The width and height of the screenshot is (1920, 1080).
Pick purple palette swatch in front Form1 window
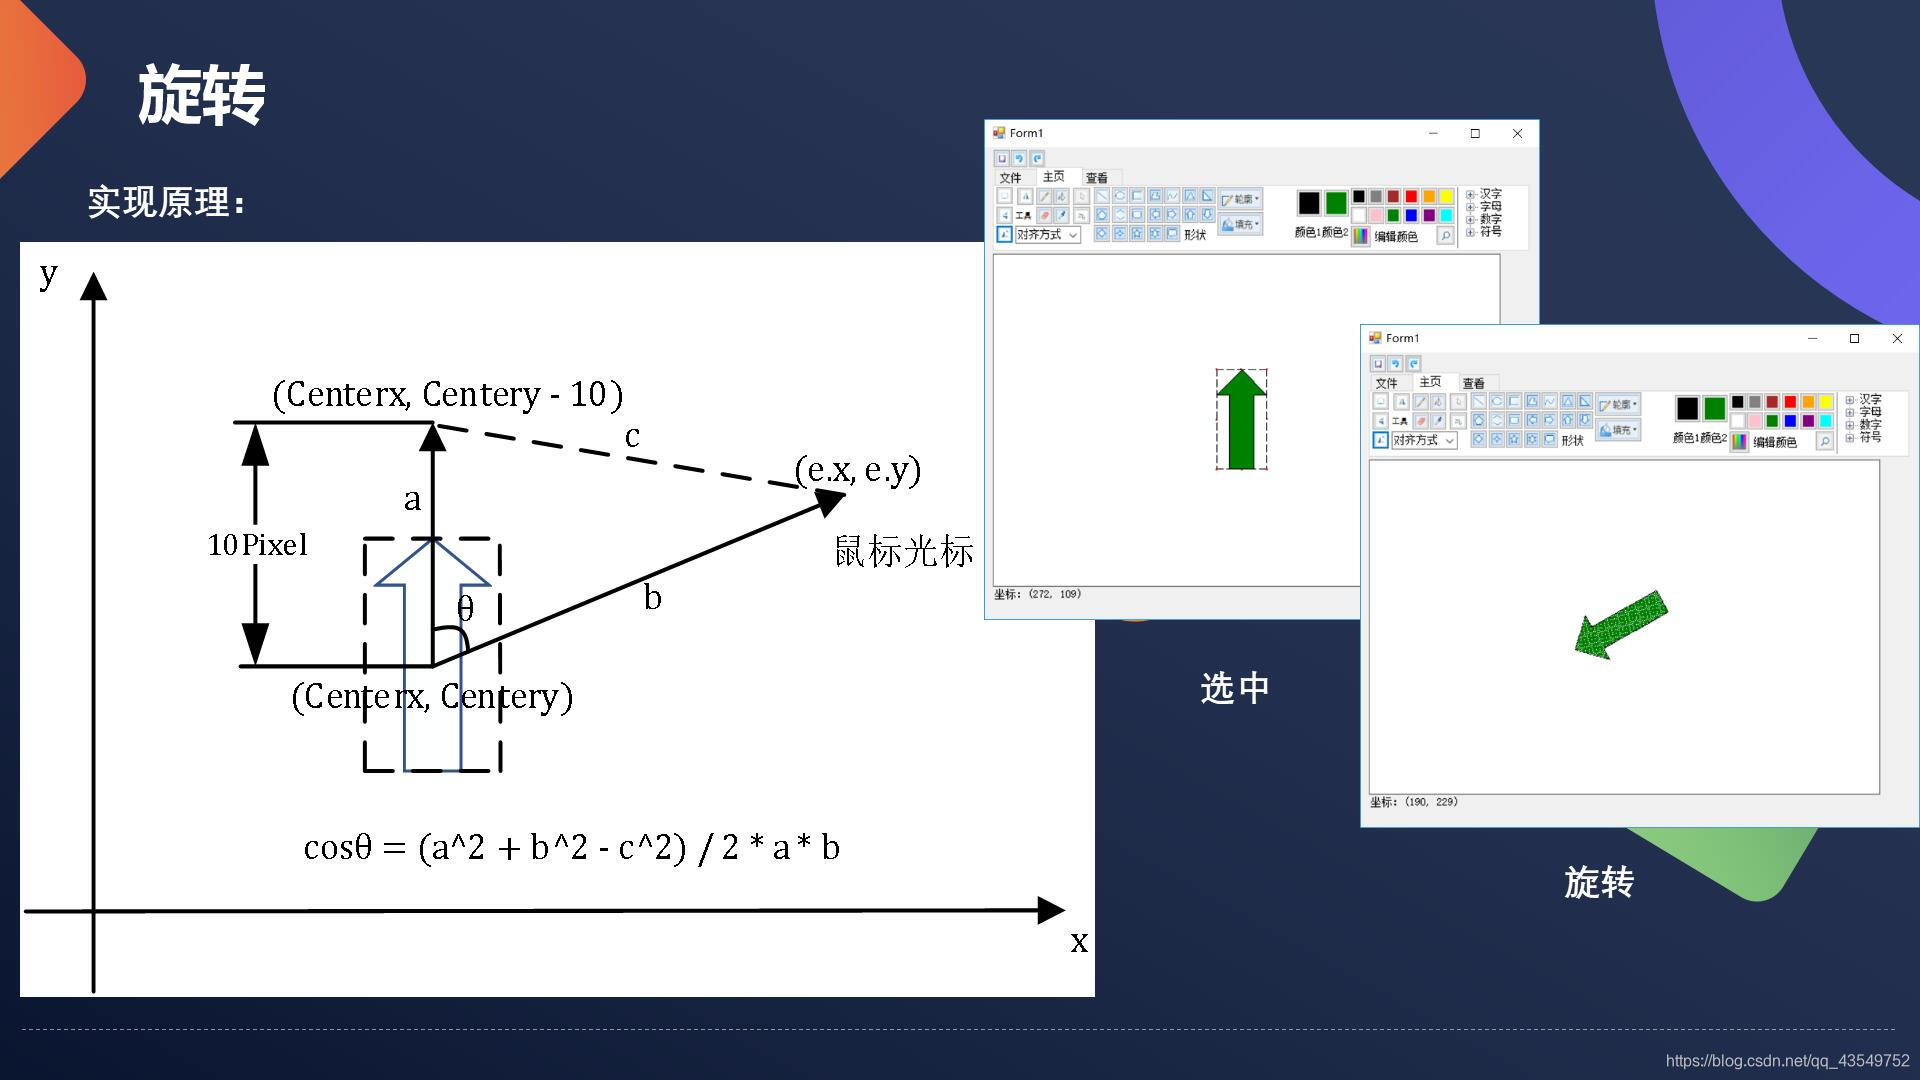[1808, 421]
